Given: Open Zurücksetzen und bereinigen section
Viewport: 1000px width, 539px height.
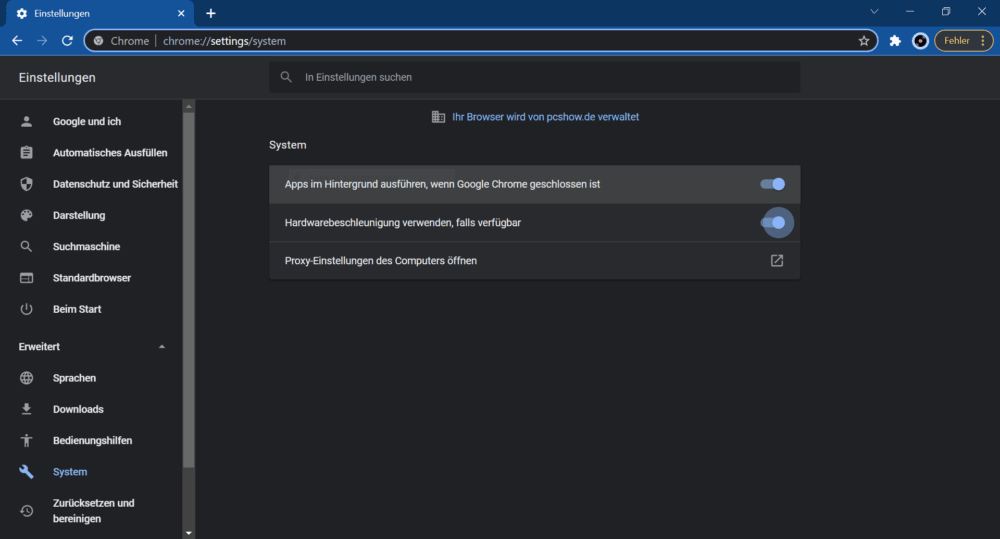Looking at the screenshot, I should [x=93, y=511].
